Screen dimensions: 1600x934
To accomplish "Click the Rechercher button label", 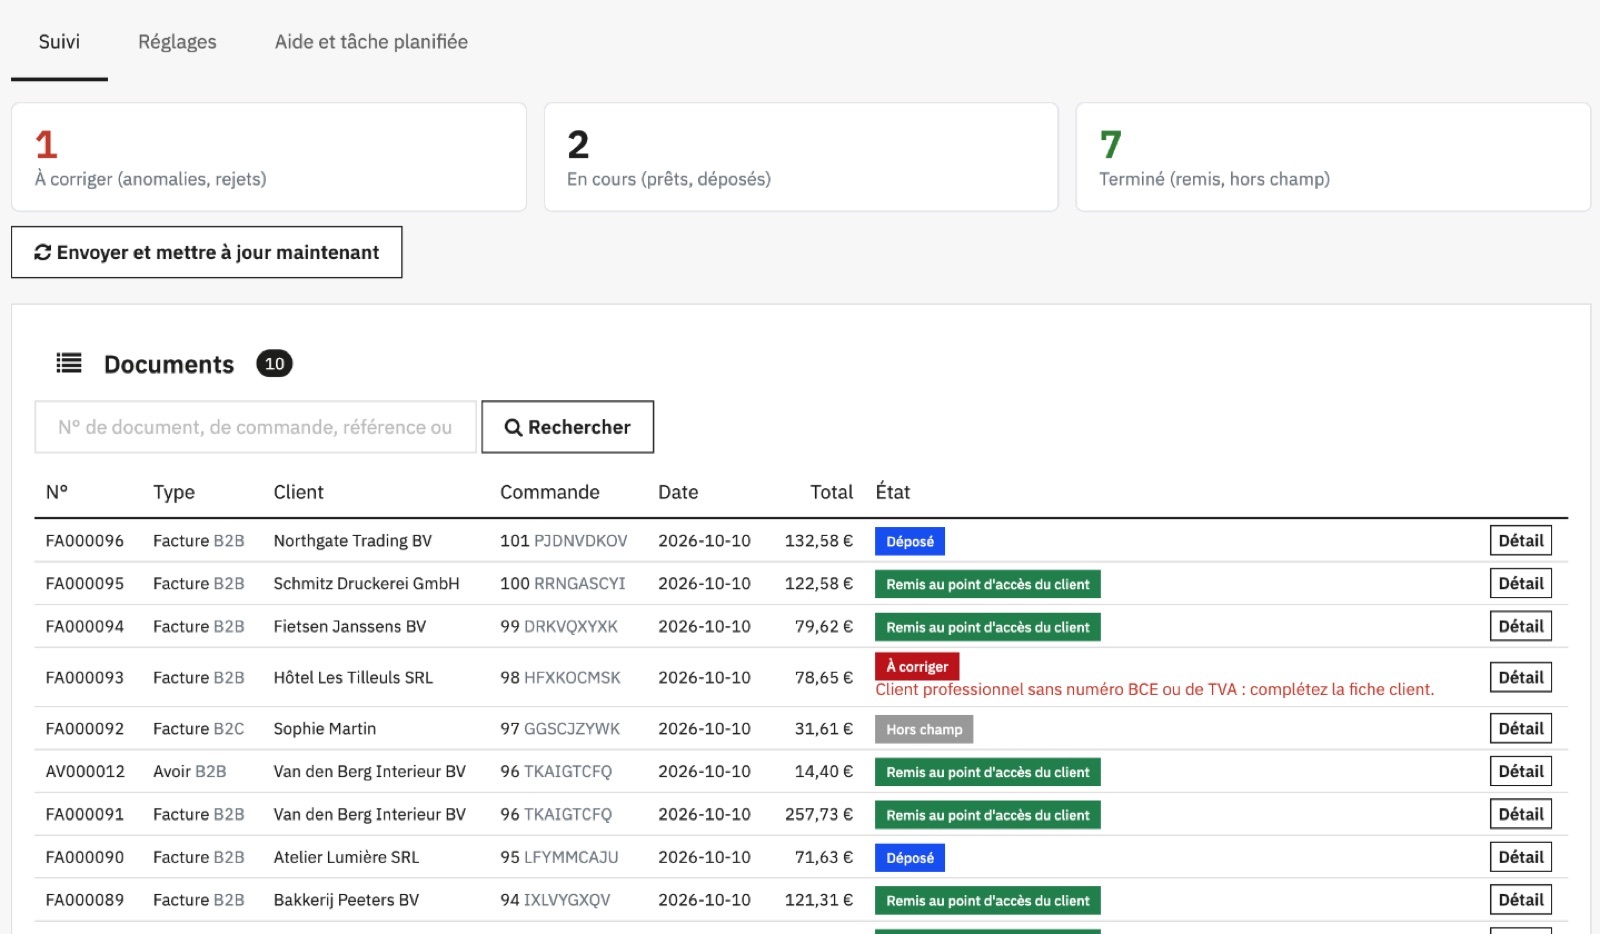I will [x=579, y=427].
